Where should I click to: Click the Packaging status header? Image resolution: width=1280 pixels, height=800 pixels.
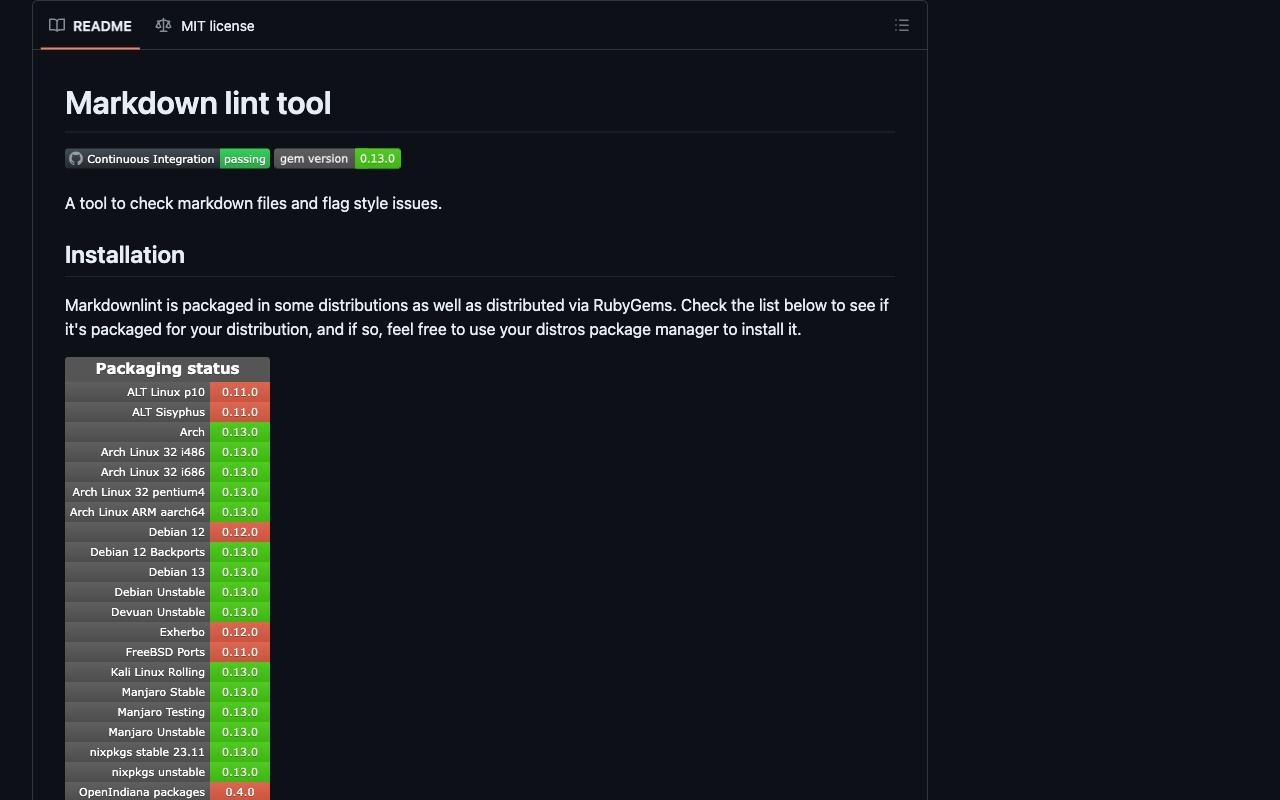pyautogui.click(x=167, y=369)
